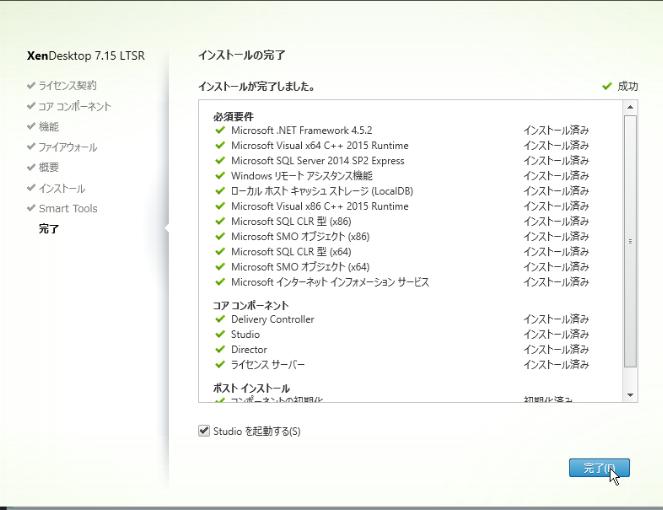Select the インストール step in sidebar
663x510 pixels.
point(62,188)
